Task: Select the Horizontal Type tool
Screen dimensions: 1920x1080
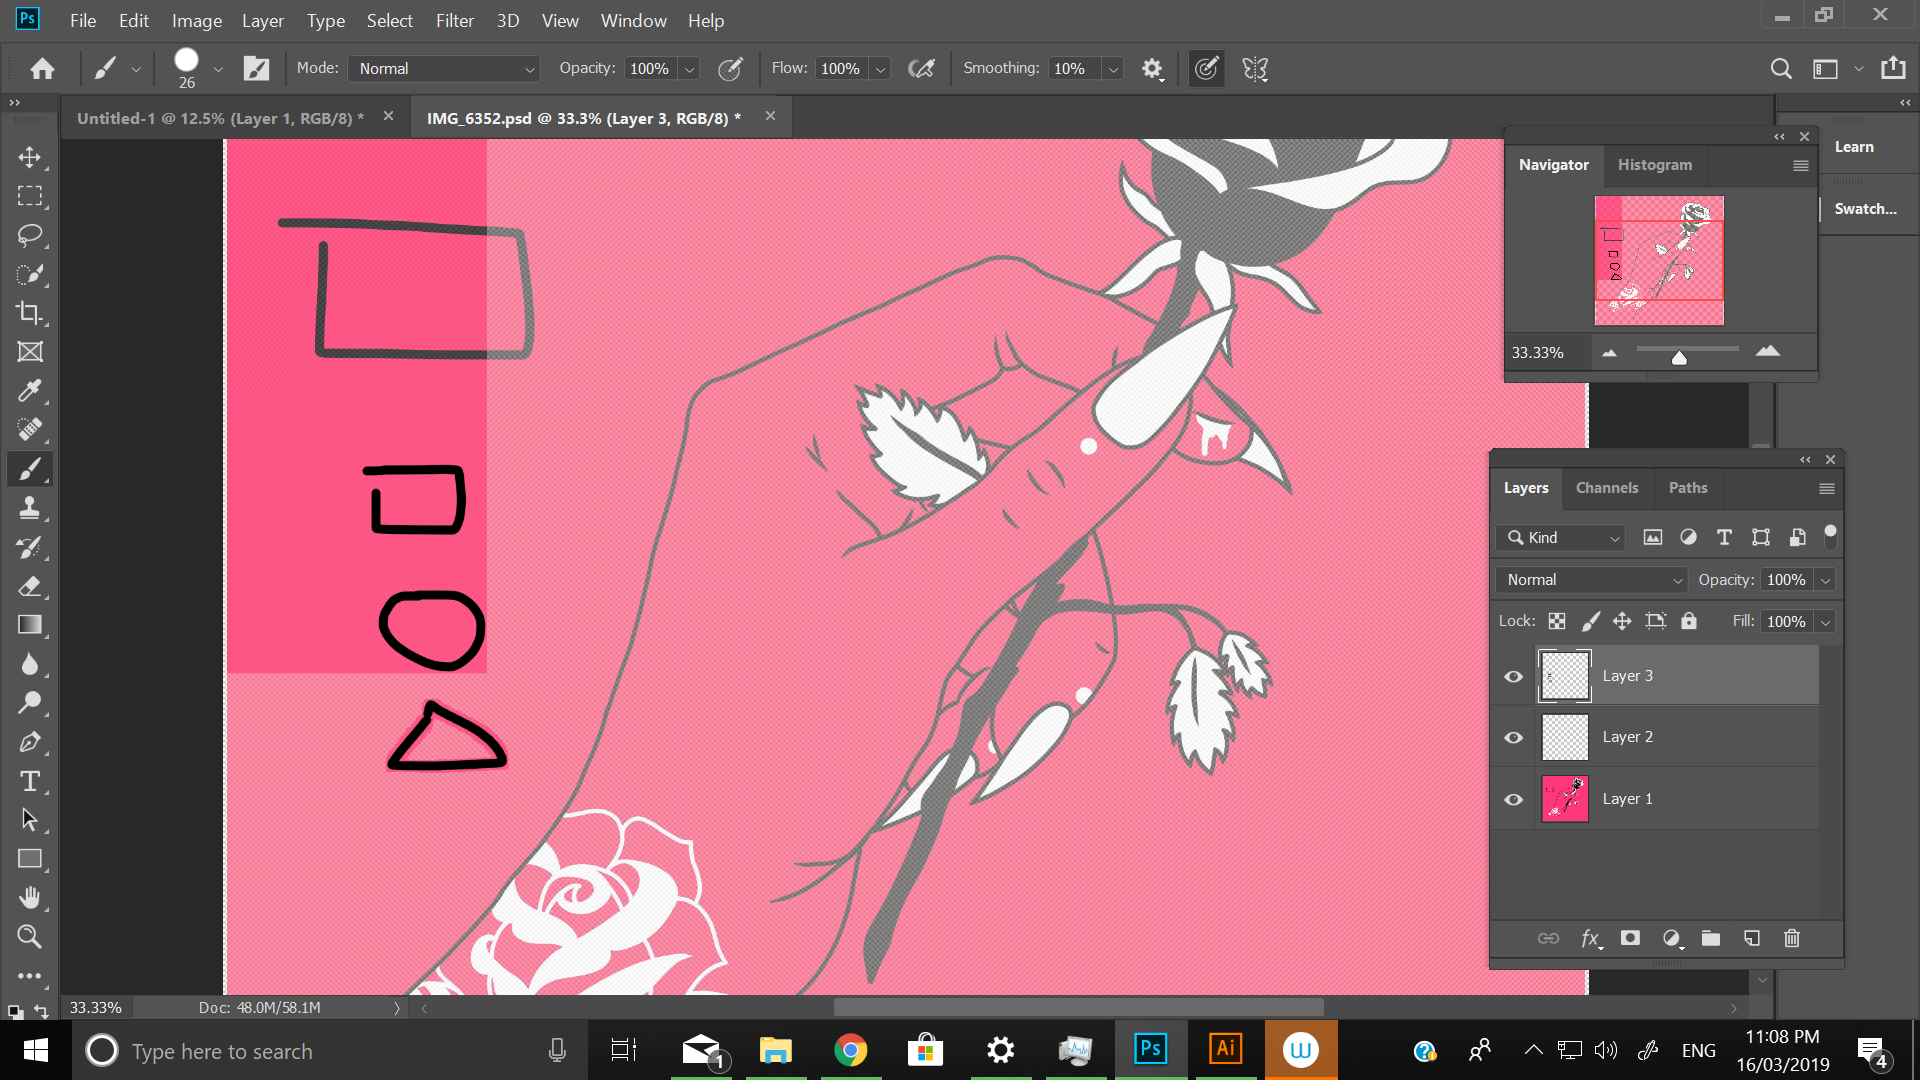Action: tap(30, 781)
